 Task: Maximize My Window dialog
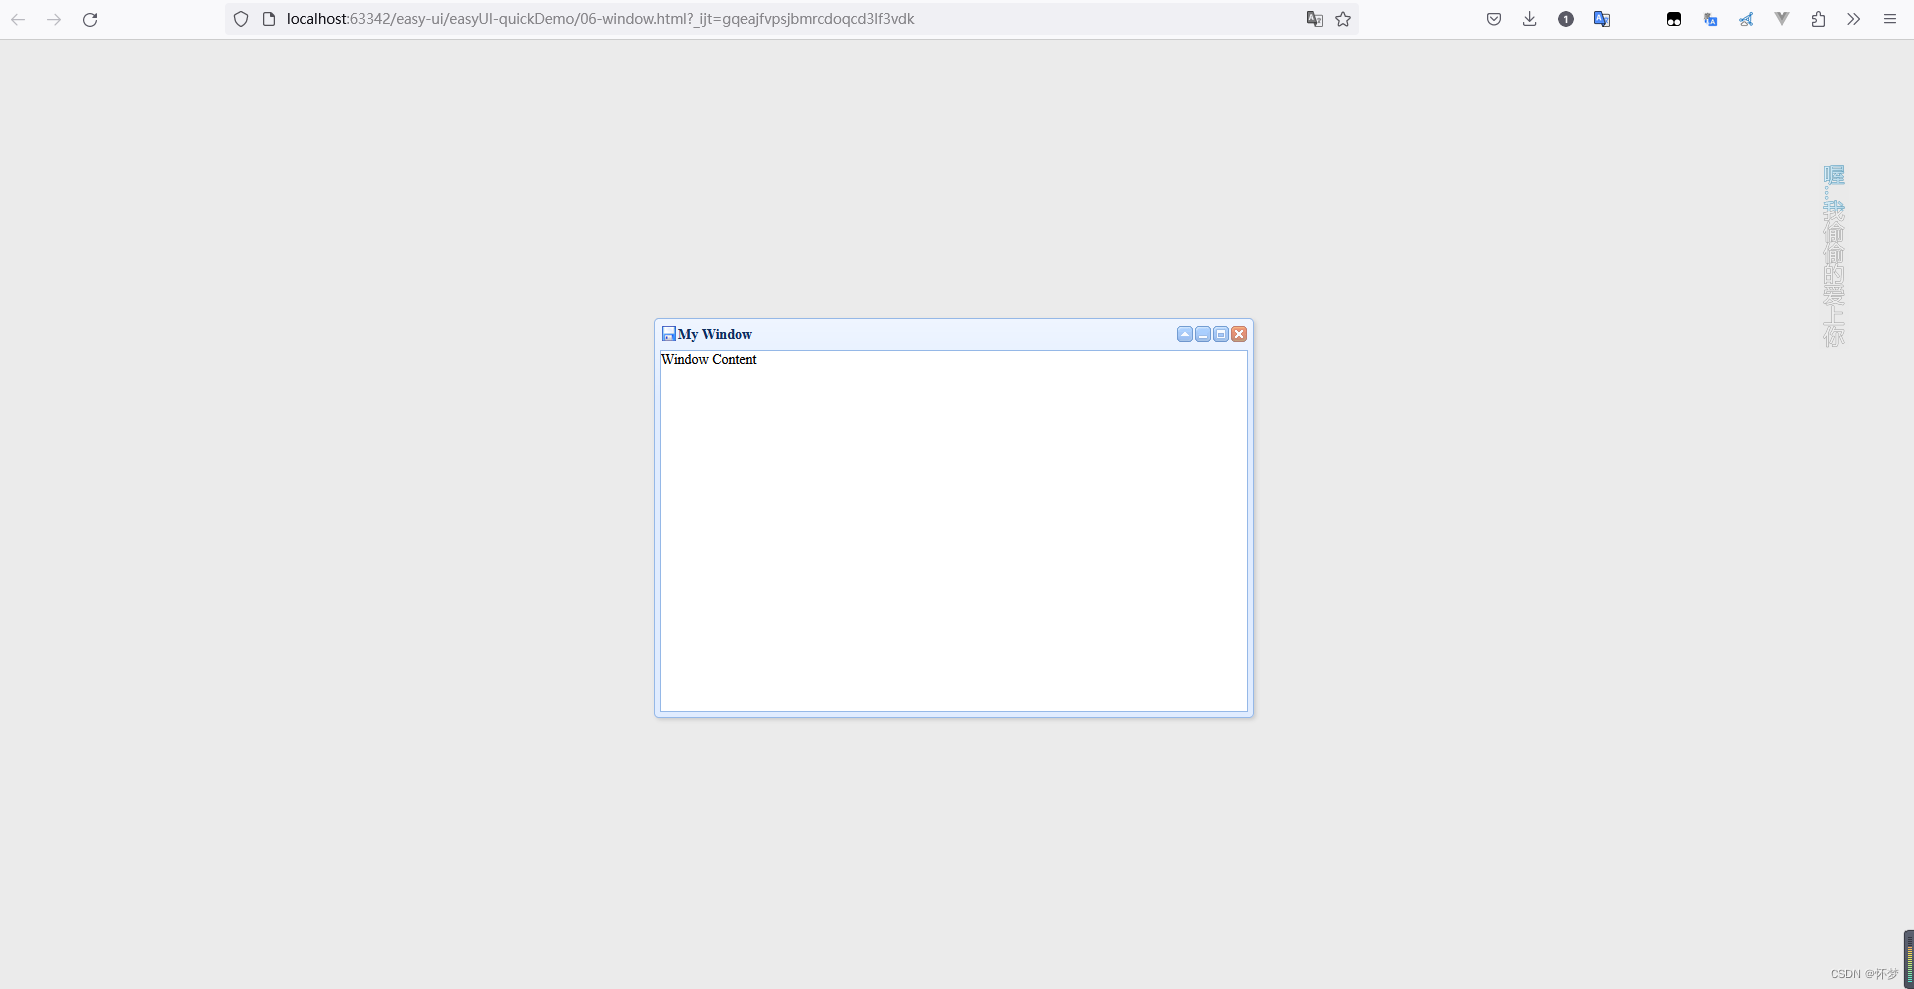[1221, 334]
